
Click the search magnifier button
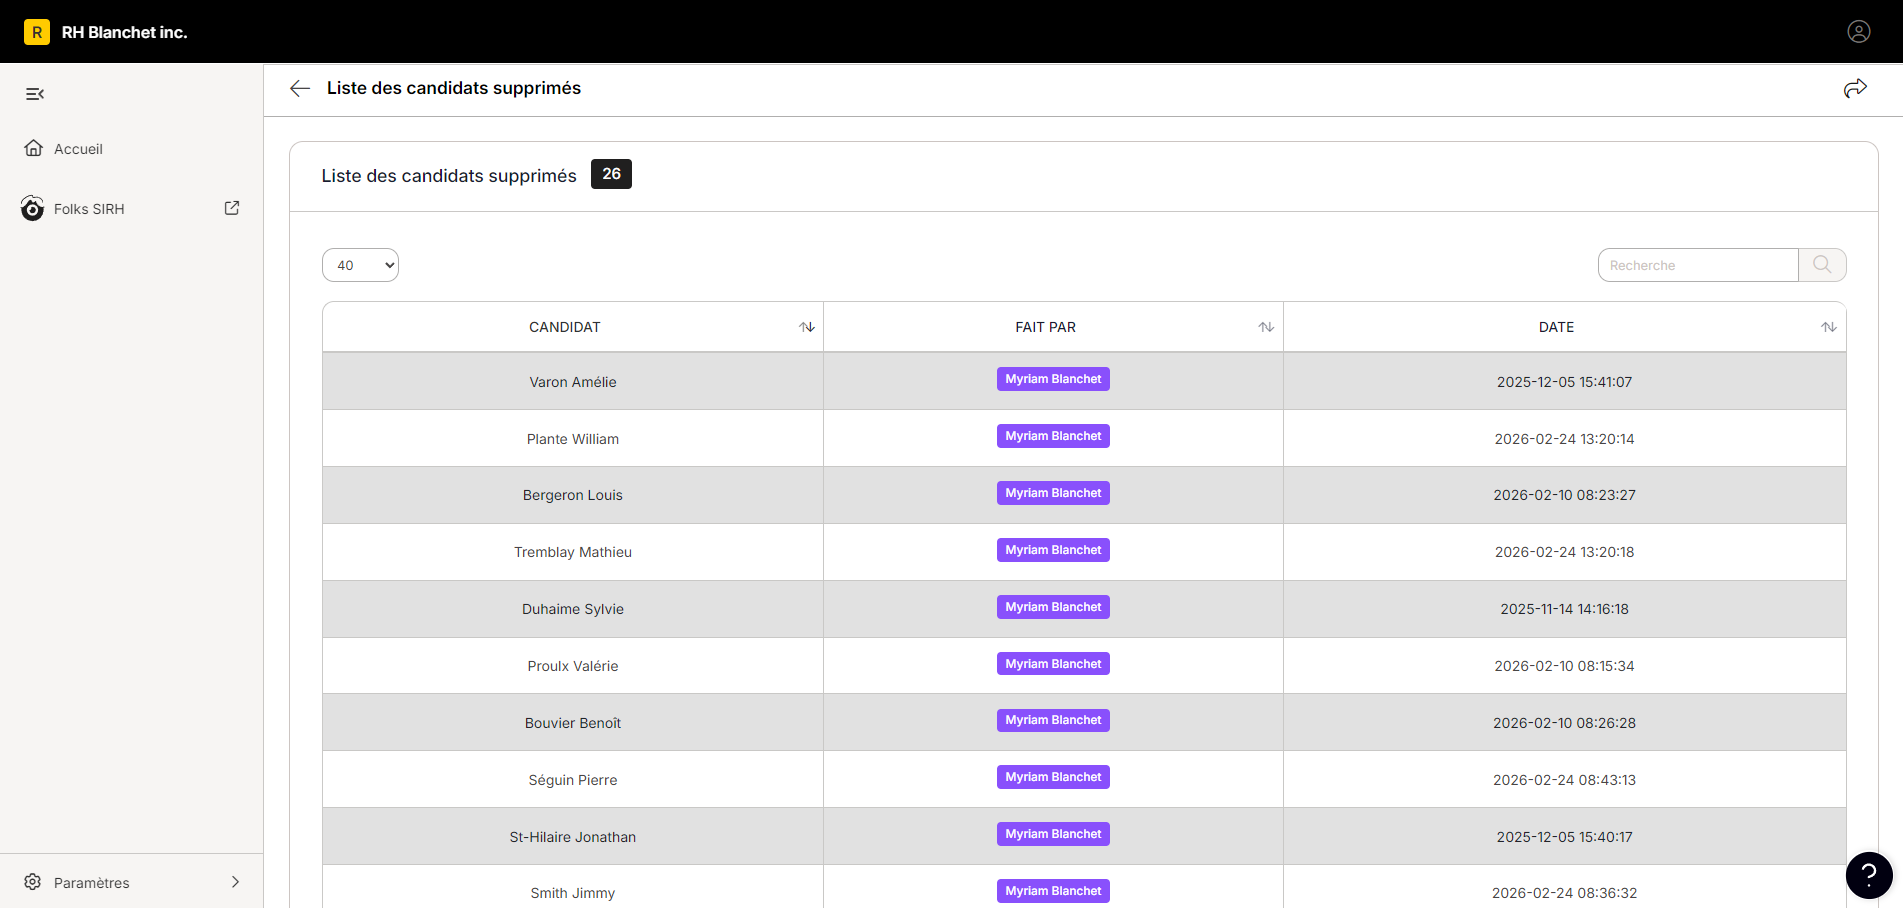tap(1822, 265)
